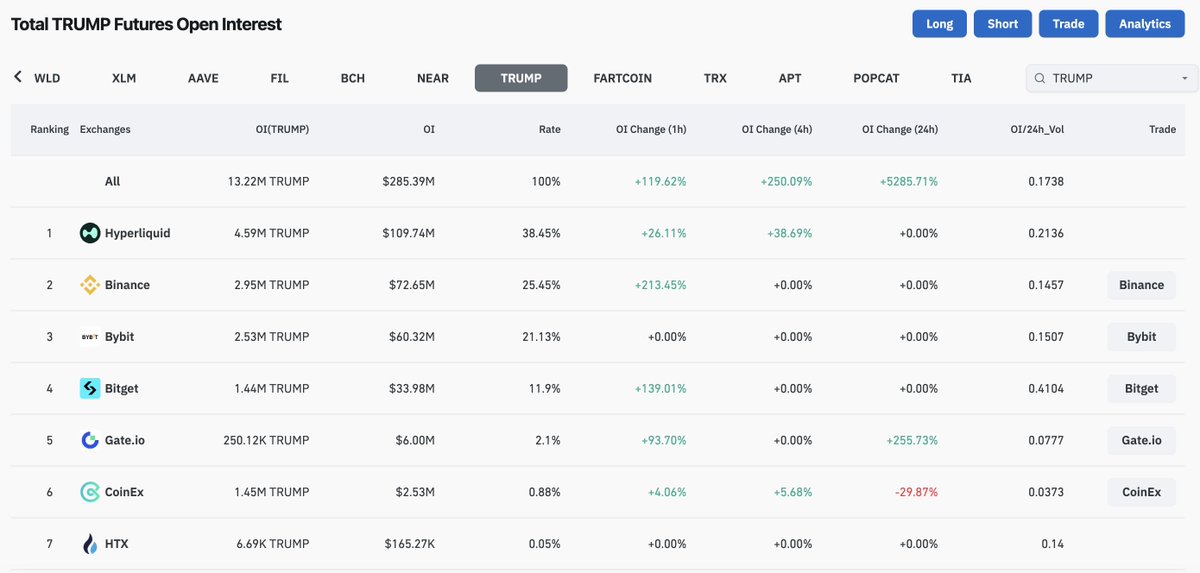Viewport: 1200px width, 573px height.
Task: Sort by Rate column header
Action: (x=550, y=129)
